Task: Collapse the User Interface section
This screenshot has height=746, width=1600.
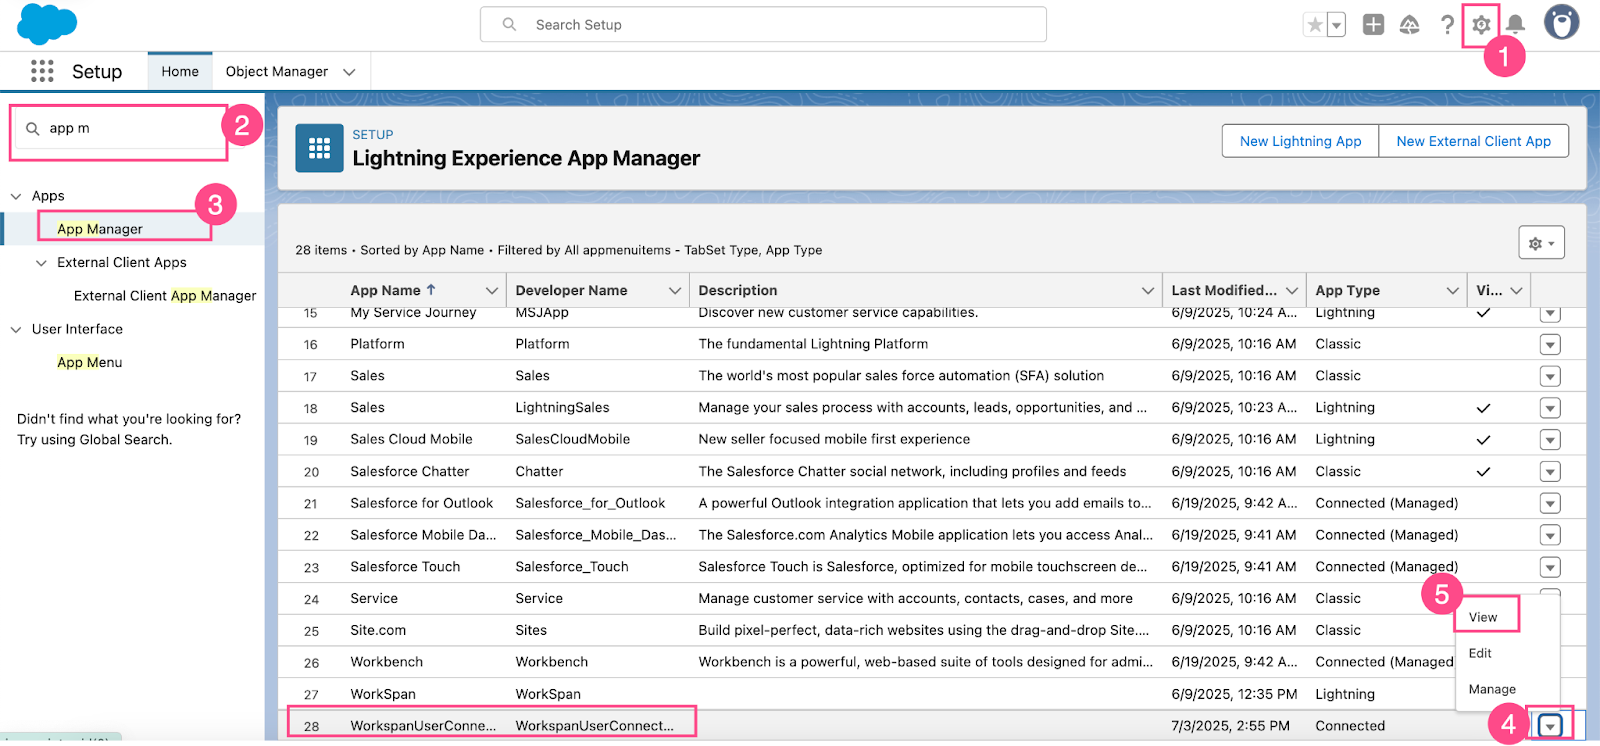Action: tap(16, 329)
